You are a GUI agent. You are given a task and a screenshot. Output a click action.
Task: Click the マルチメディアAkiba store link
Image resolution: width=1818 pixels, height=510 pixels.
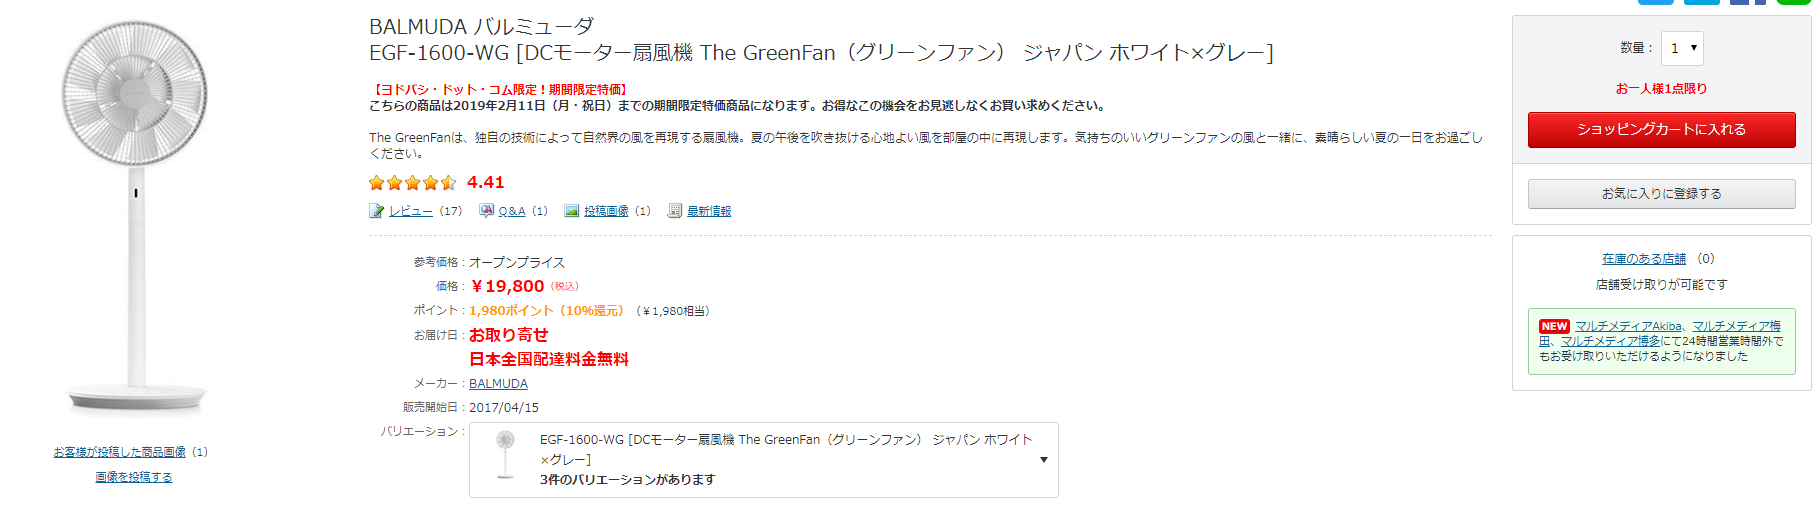(x=1628, y=326)
